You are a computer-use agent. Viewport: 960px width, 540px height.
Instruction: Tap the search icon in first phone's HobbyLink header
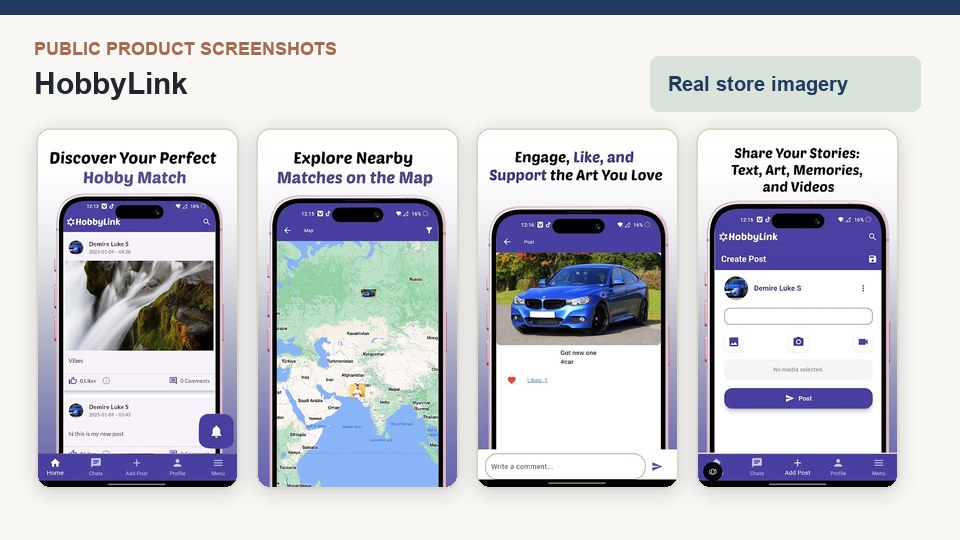(206, 222)
